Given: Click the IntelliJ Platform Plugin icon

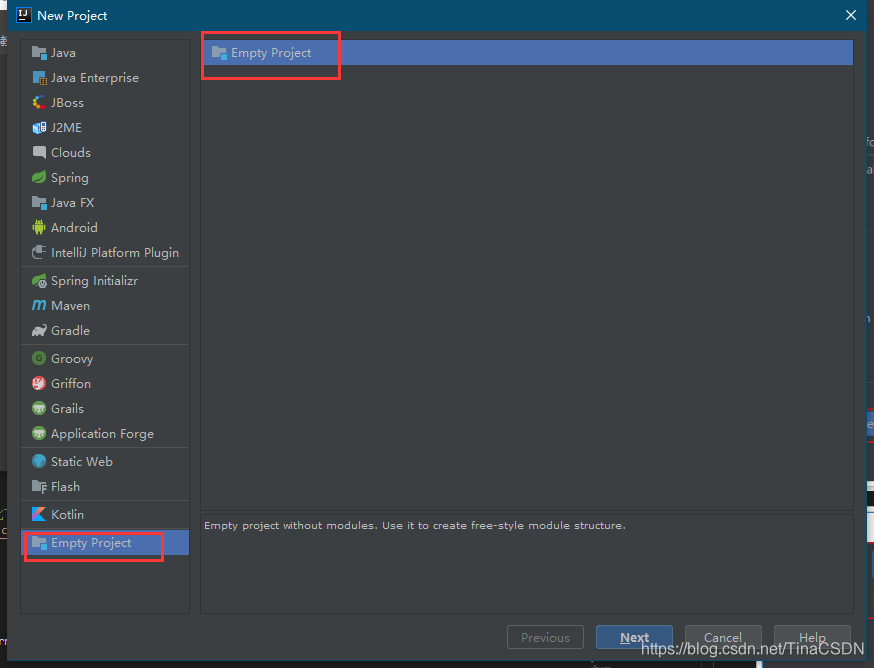Looking at the screenshot, I should pos(39,253).
